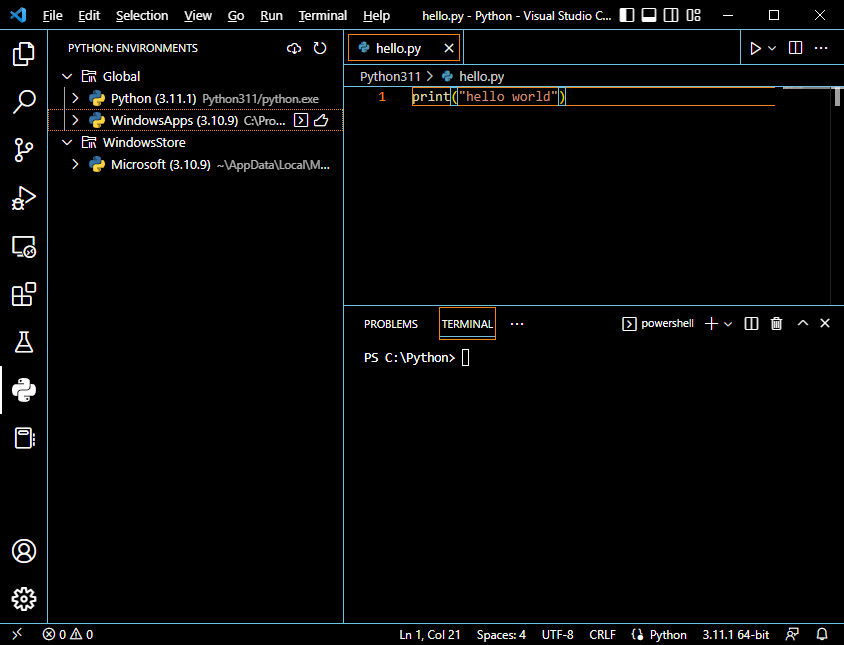
Task: Kill terminal with trash icon
Action: [776, 324]
